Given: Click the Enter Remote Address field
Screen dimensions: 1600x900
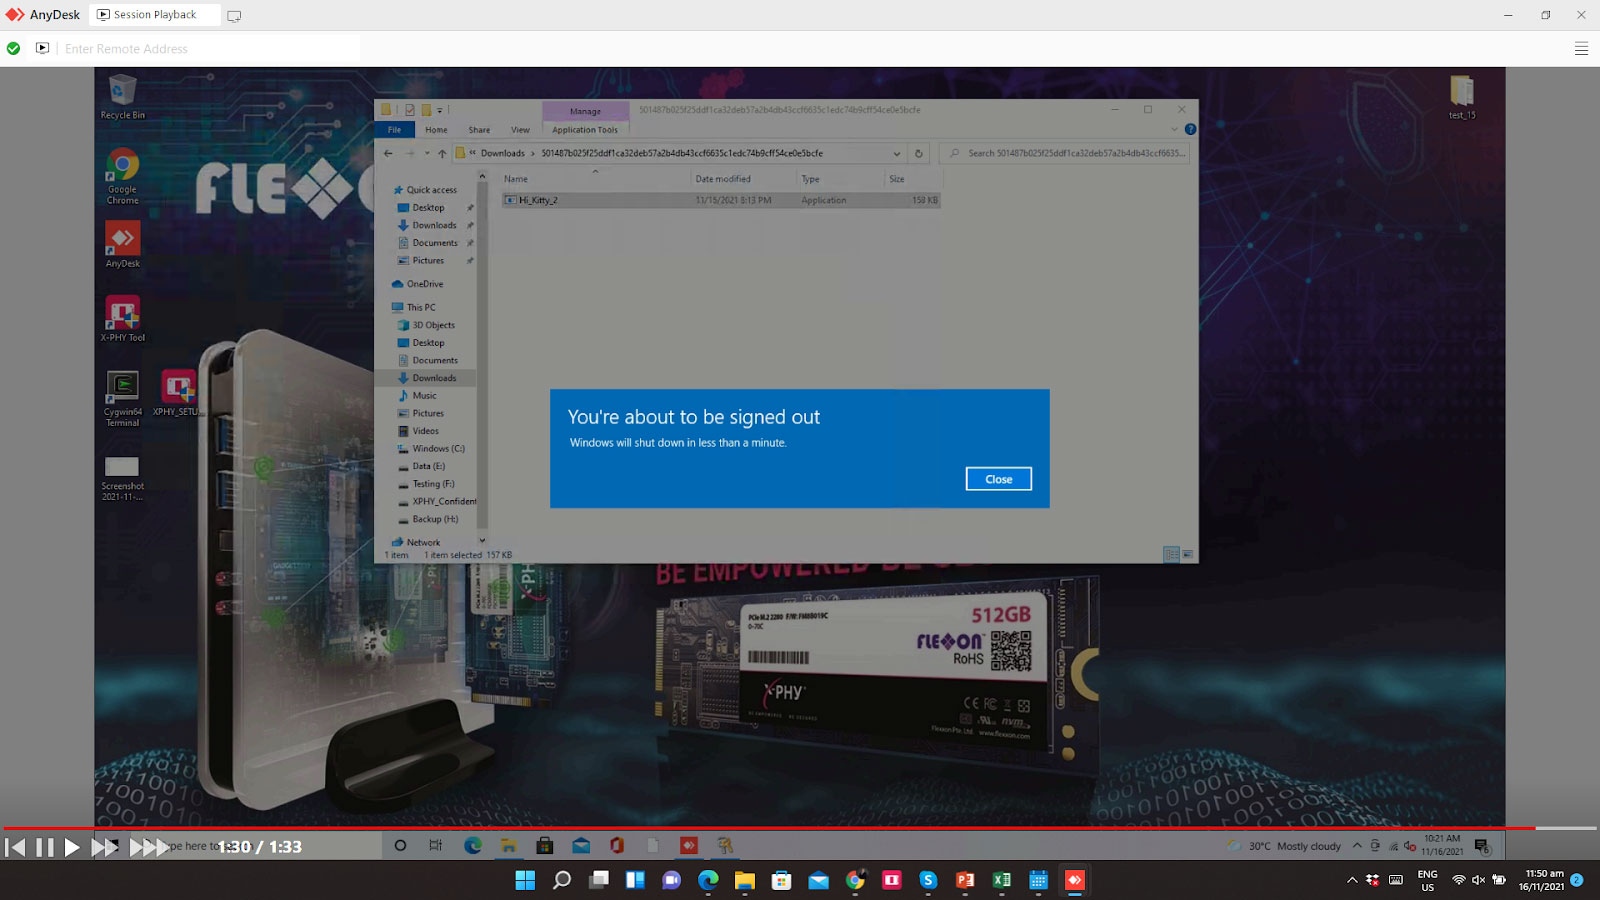Looking at the screenshot, I should (210, 48).
